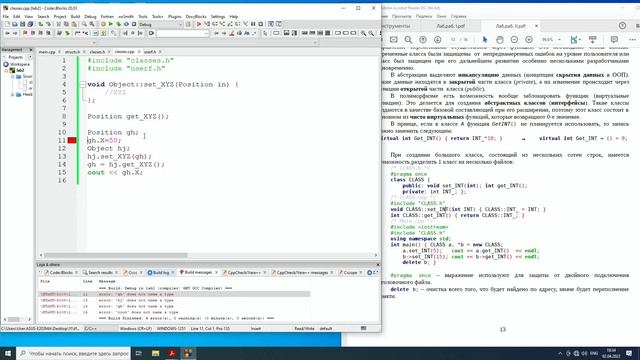The image size is (640, 360).
Task: Click the Acrobat Reader taskbar icon
Action: [x=172, y=353]
